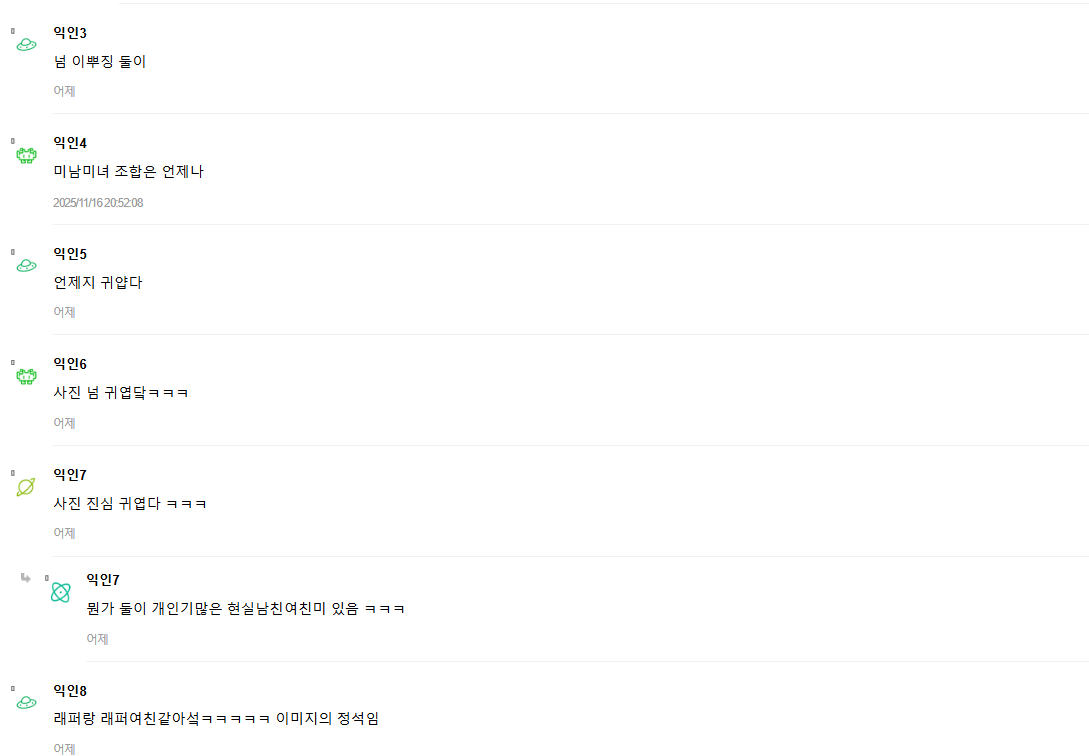Select the username 익인6

point(70,364)
